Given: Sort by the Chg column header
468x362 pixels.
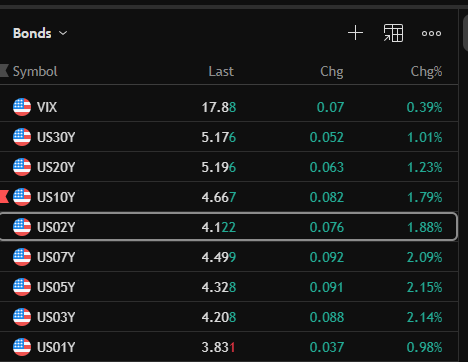Looking at the screenshot, I should tap(332, 71).
